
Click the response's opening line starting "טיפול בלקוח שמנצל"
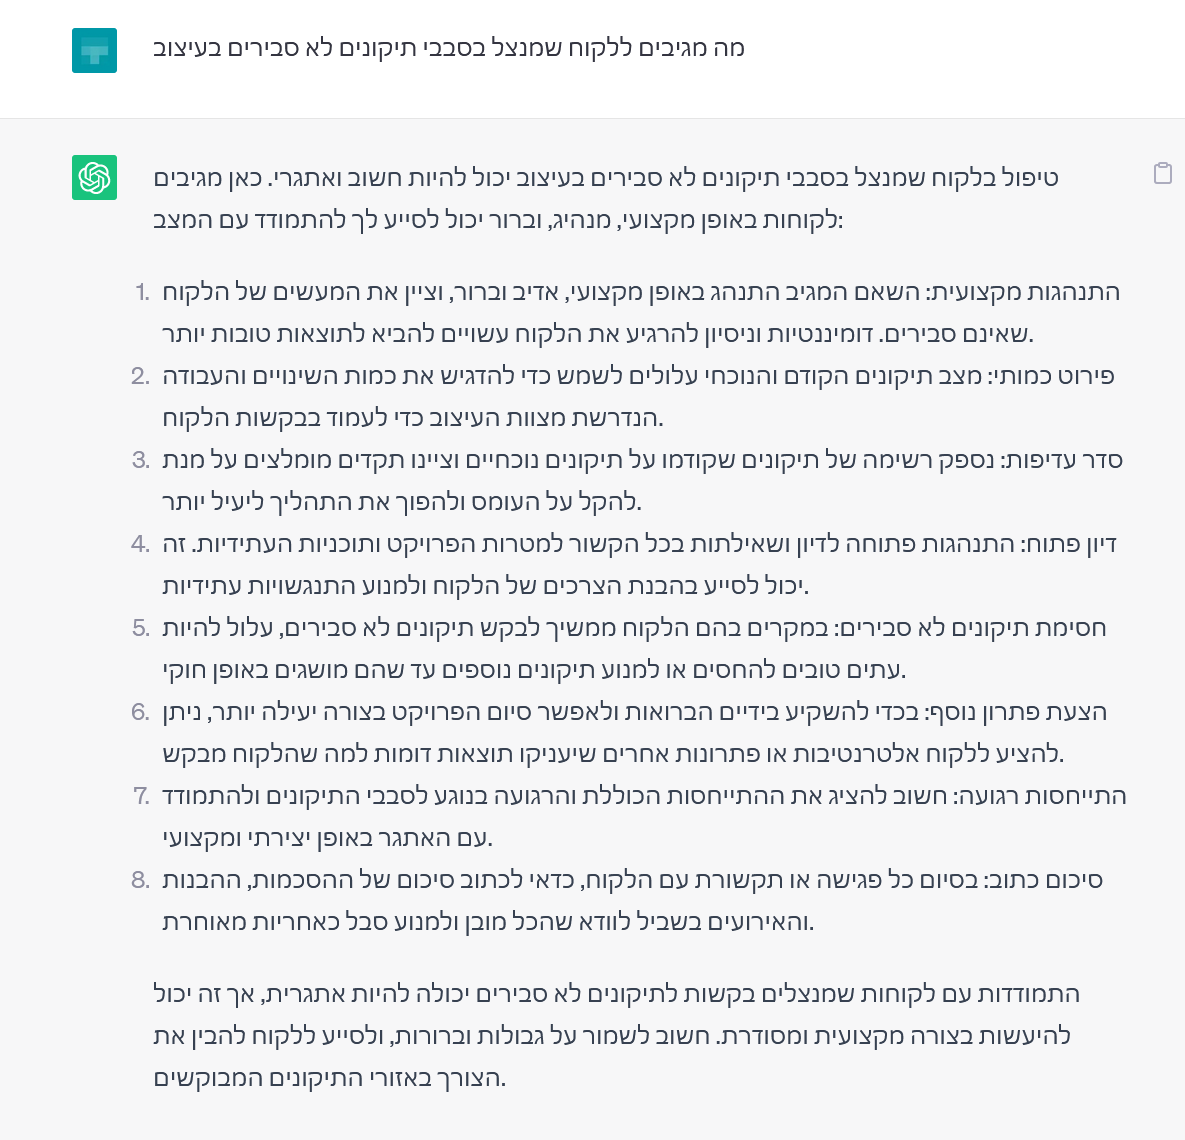click(605, 178)
